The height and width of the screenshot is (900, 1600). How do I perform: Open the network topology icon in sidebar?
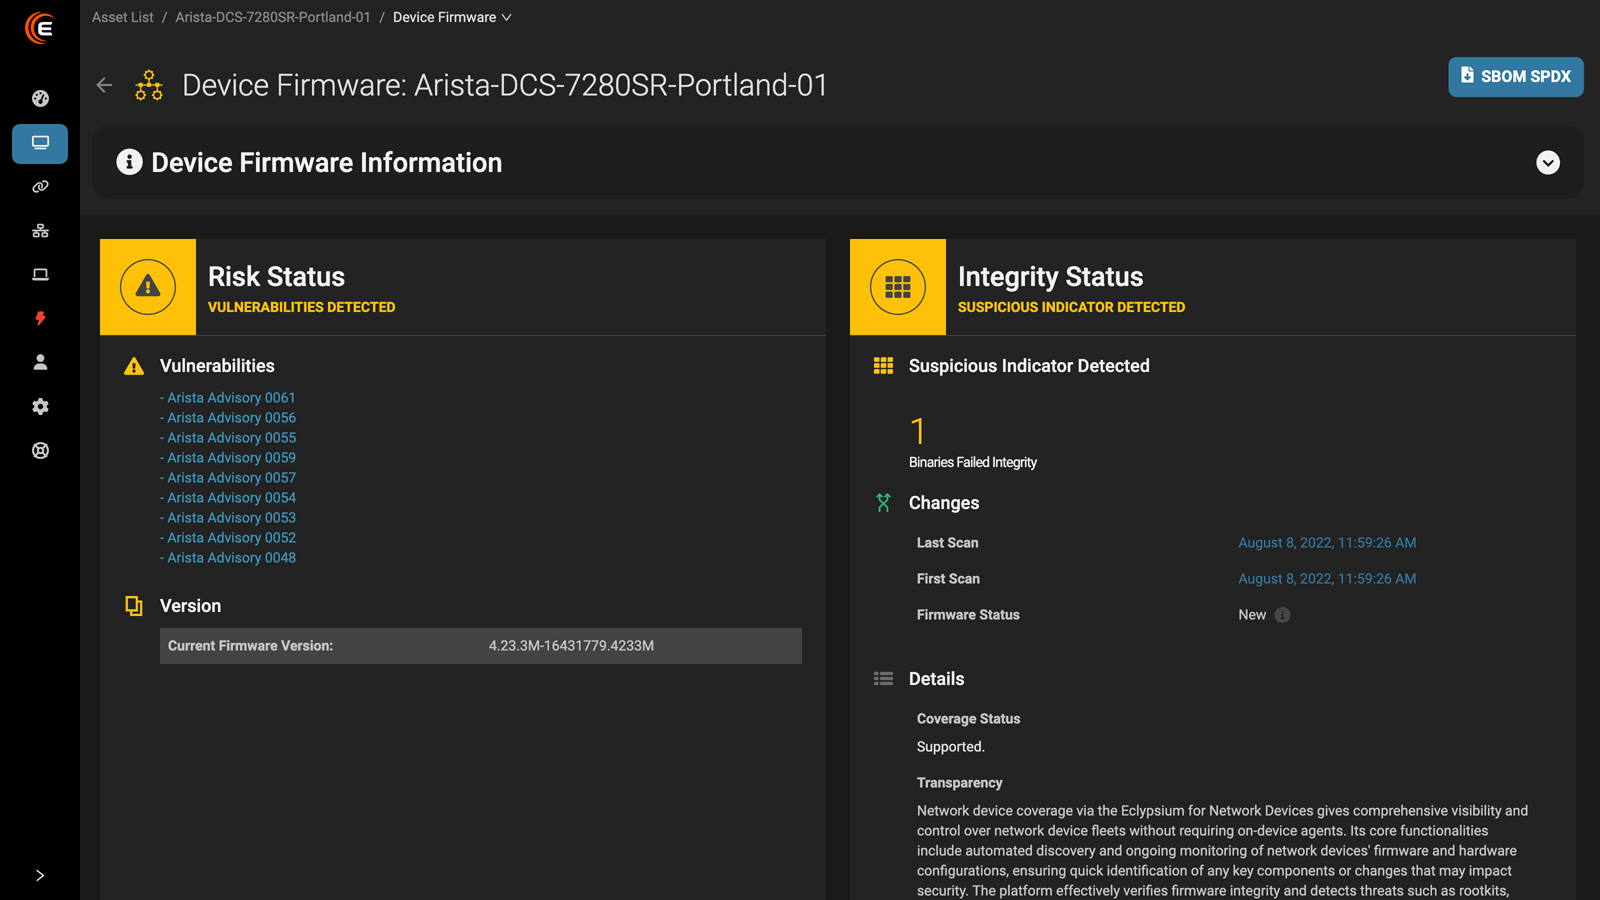click(40, 231)
